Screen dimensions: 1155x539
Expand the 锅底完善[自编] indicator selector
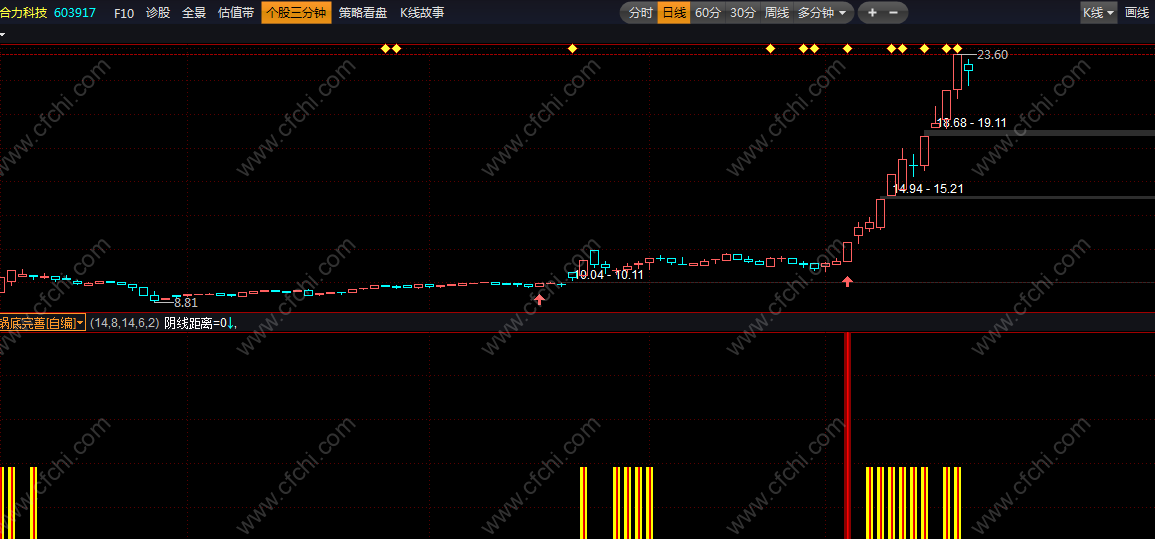43,322
